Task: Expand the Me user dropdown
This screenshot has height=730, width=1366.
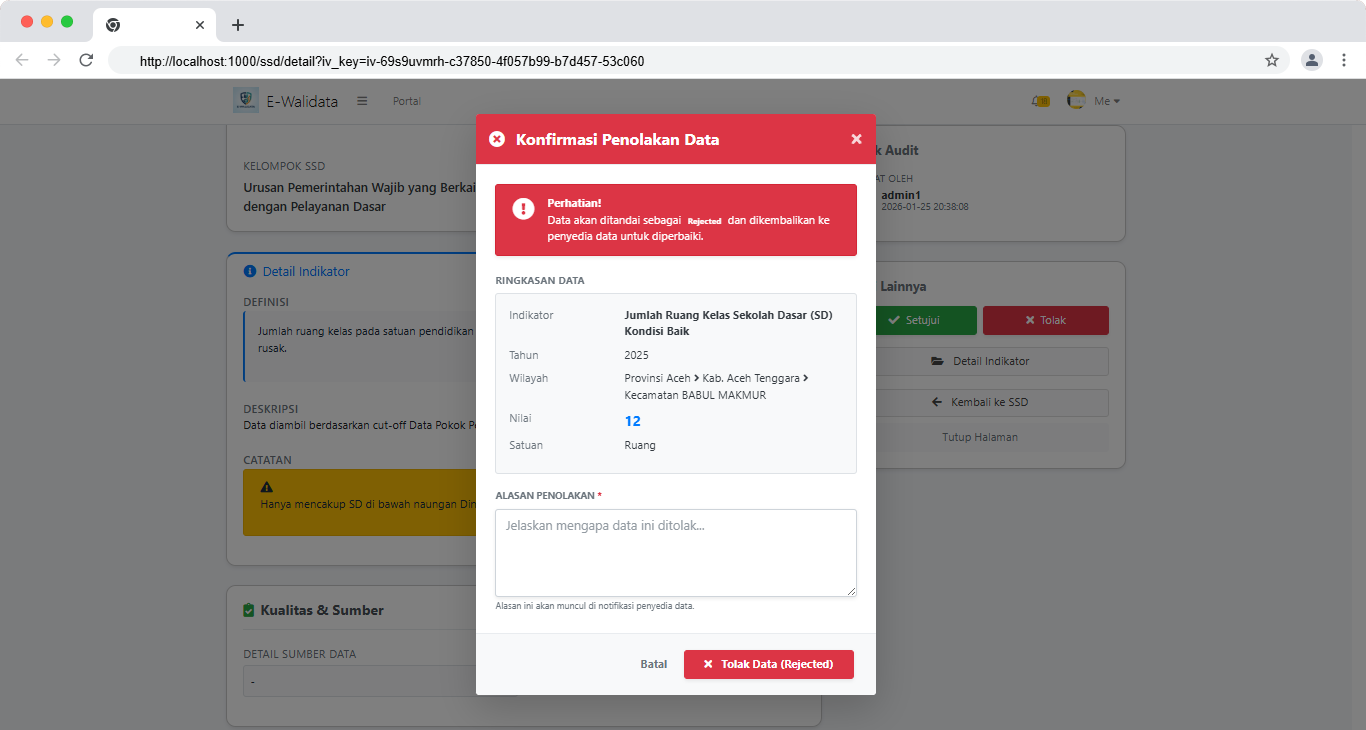Action: pos(1107,101)
